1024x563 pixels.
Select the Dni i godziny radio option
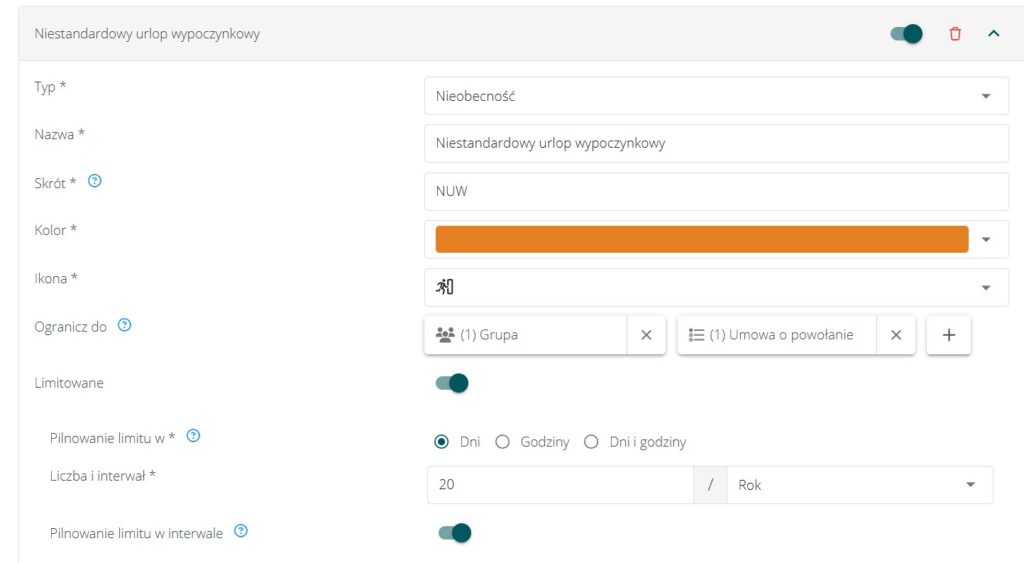pyautogui.click(x=592, y=442)
